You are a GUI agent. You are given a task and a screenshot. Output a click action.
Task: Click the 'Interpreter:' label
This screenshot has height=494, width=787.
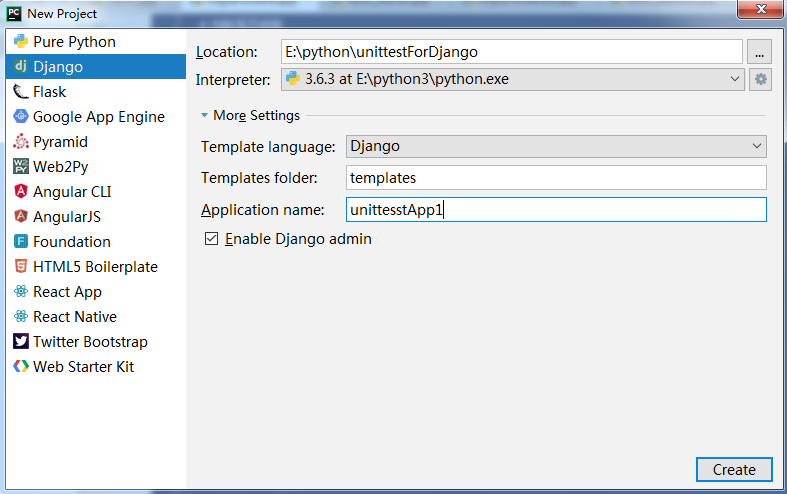tap(233, 80)
